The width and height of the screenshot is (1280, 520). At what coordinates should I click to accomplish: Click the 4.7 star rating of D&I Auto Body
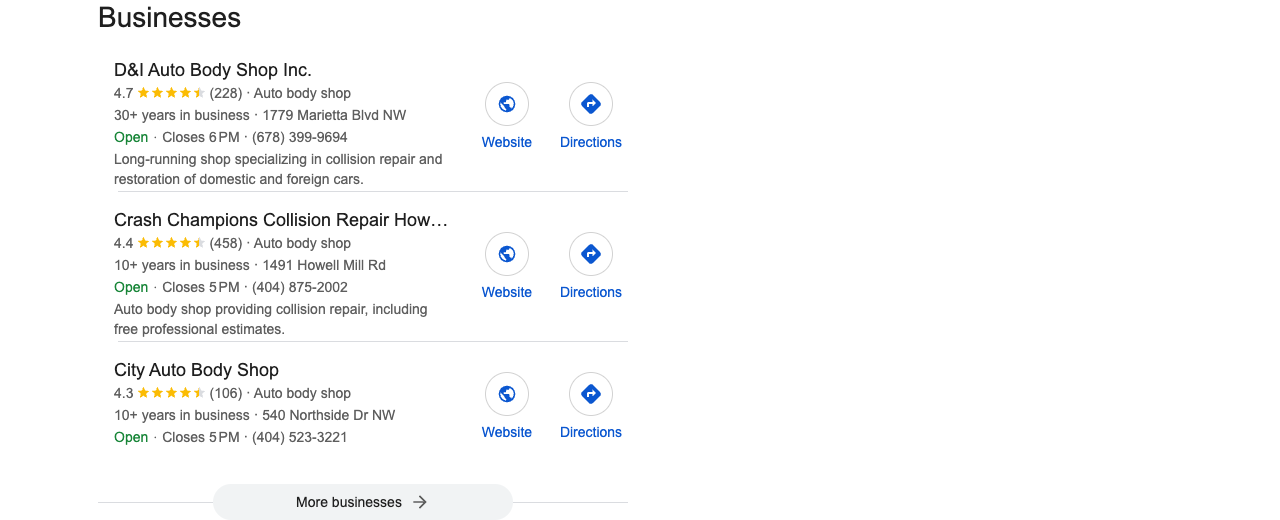(160, 93)
